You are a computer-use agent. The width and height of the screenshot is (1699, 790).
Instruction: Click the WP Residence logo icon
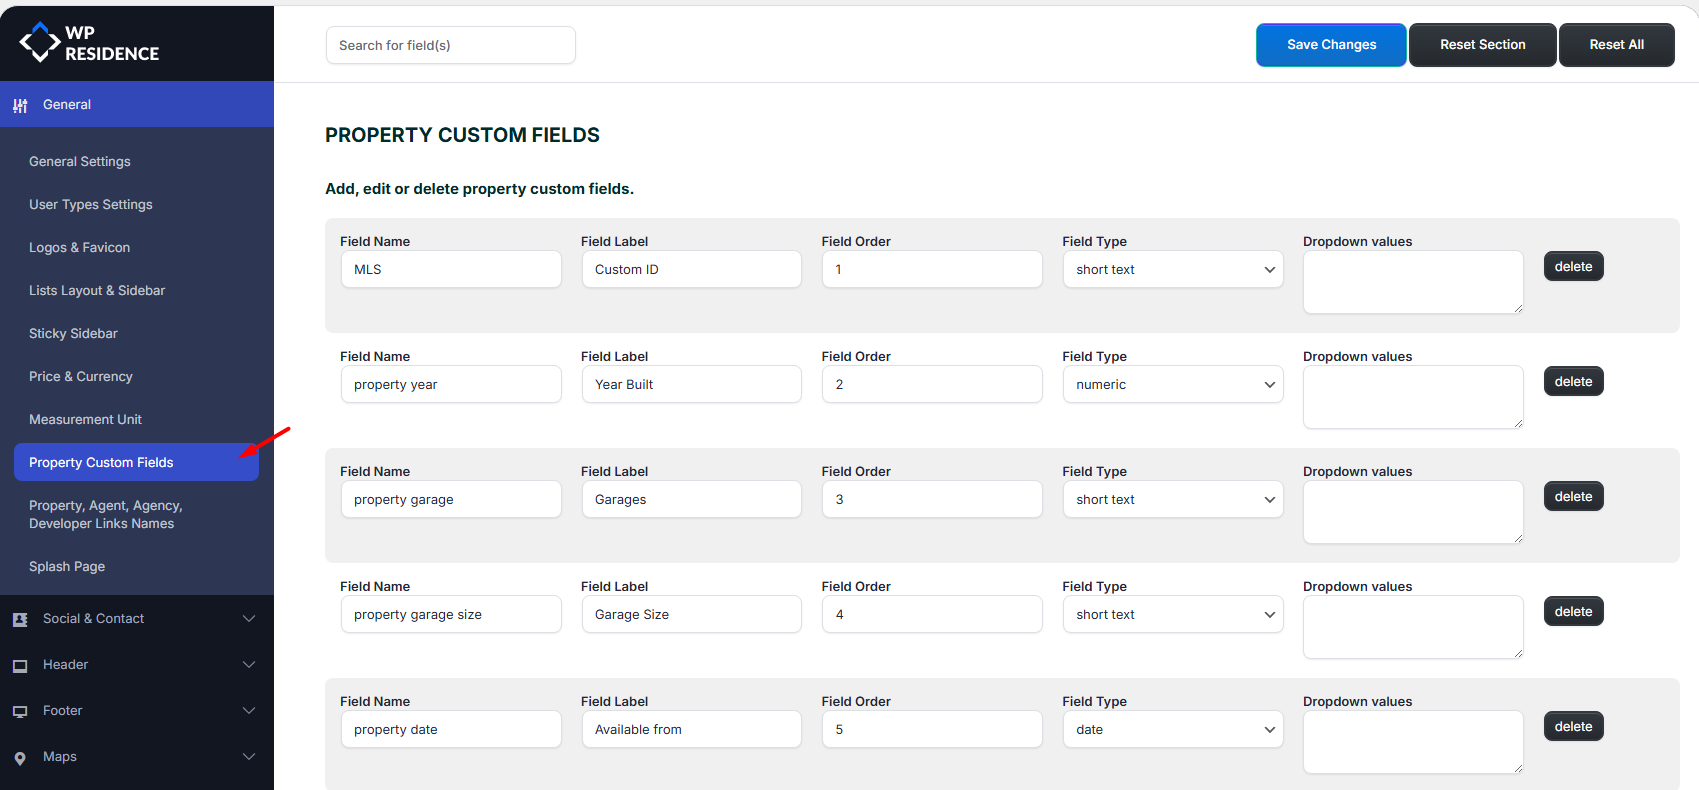click(x=40, y=42)
